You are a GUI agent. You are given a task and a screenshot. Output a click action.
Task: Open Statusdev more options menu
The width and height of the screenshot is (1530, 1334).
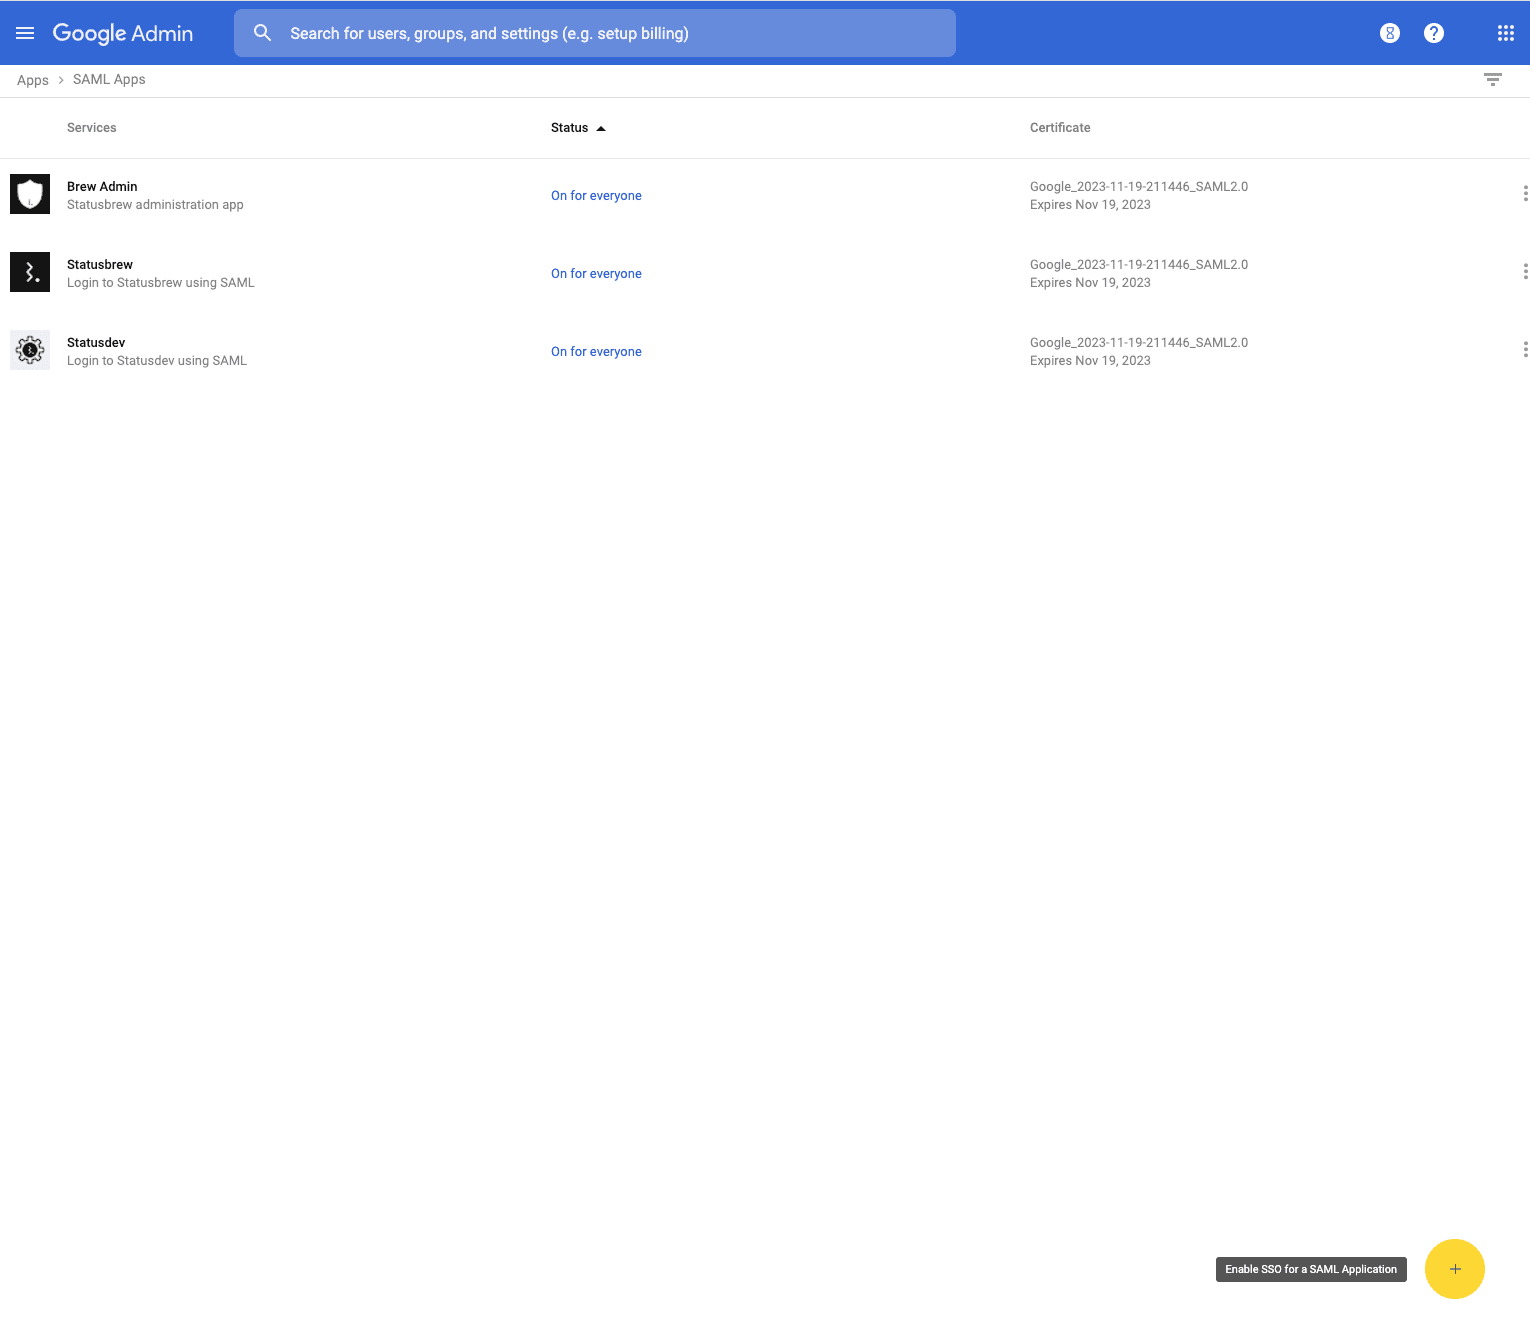click(1524, 350)
